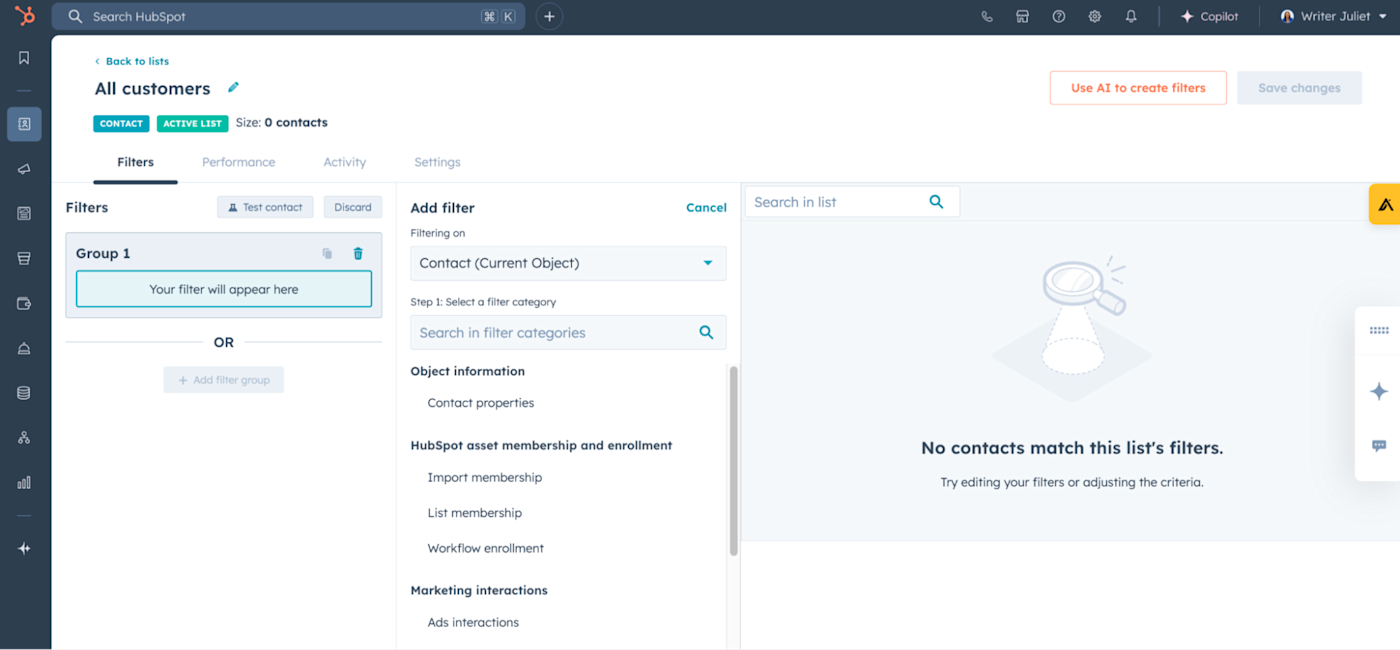Click Use AI to create filters

click(1138, 88)
